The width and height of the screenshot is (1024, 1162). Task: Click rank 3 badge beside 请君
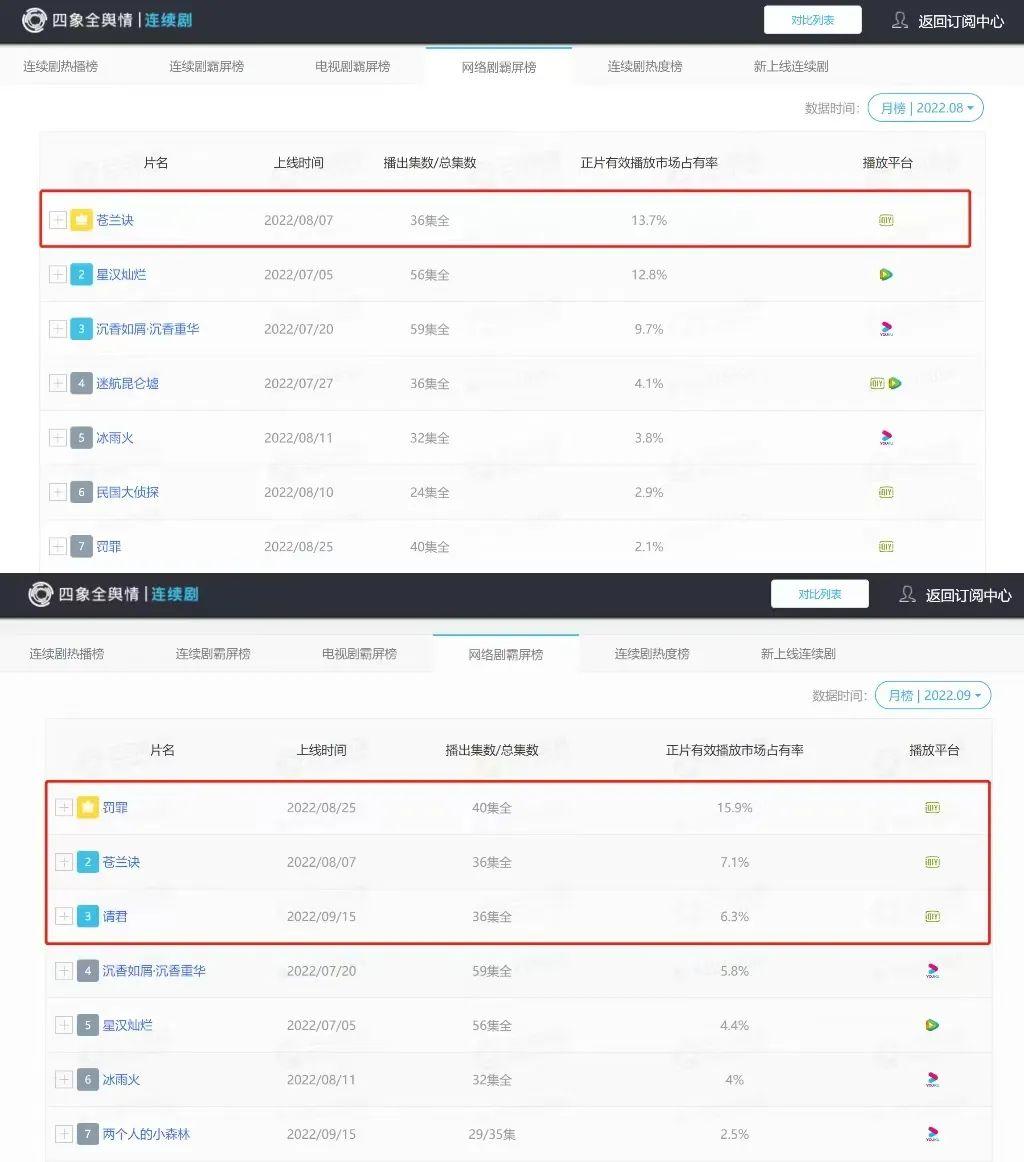pyautogui.click(x=87, y=916)
